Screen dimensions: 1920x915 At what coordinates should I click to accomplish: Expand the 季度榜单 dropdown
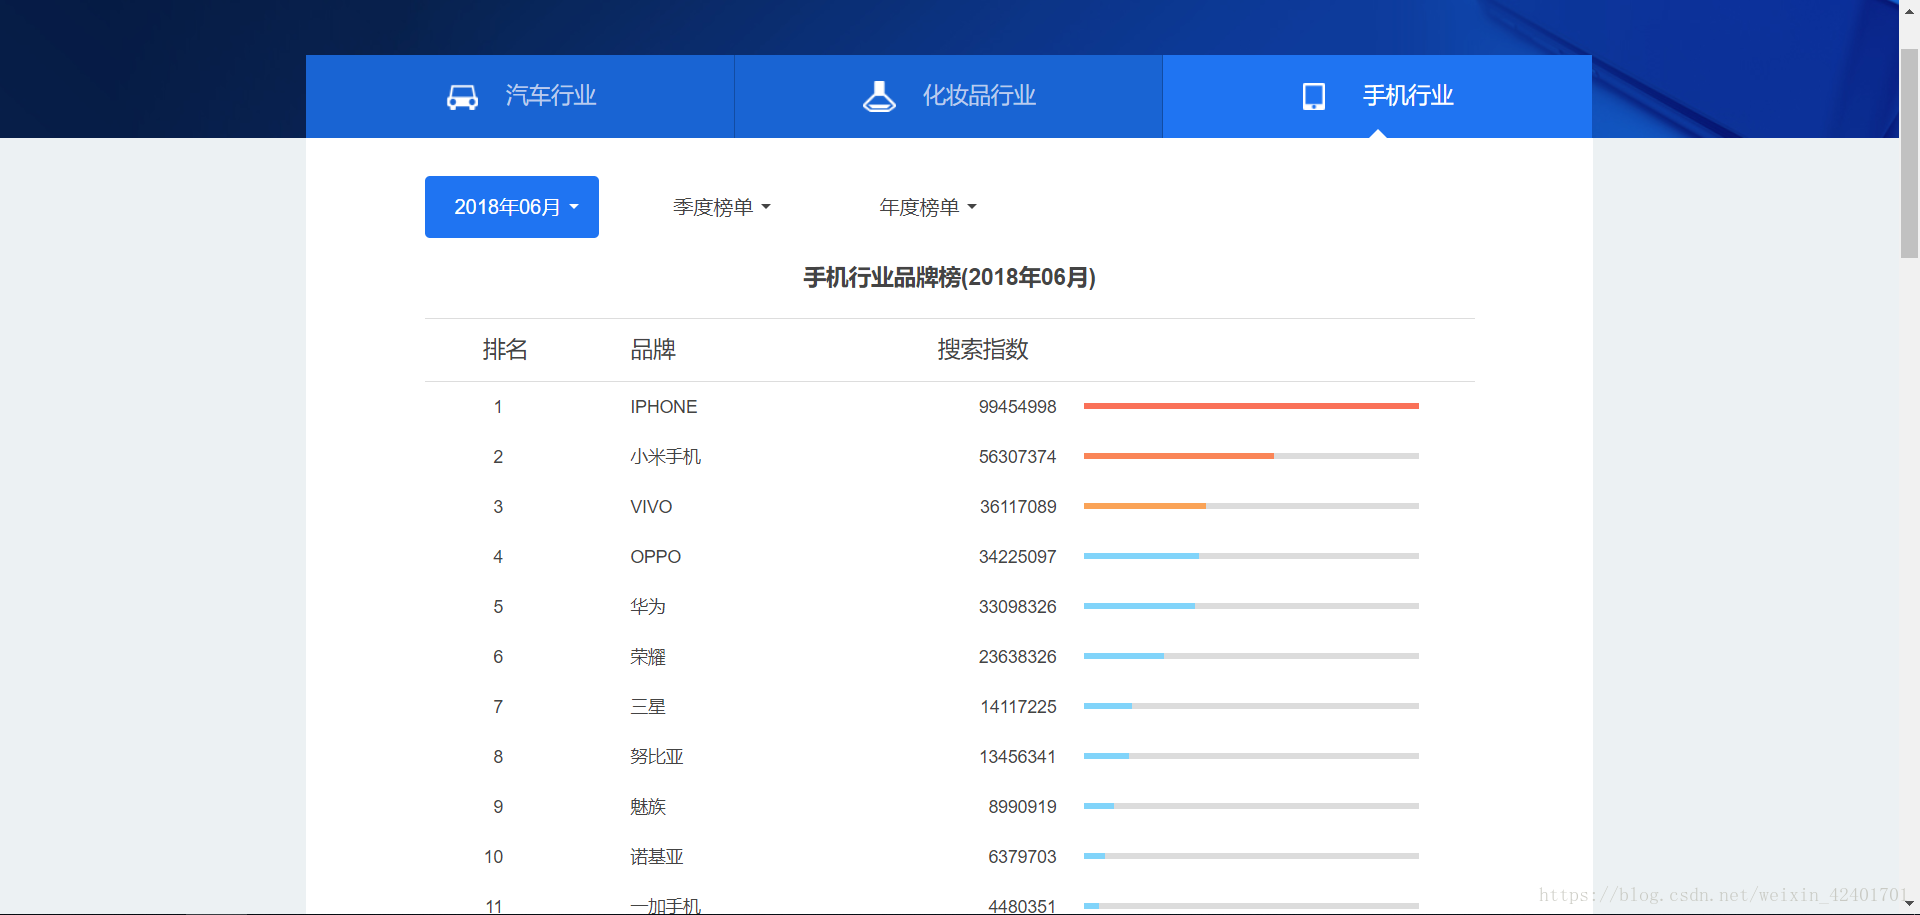tap(721, 207)
